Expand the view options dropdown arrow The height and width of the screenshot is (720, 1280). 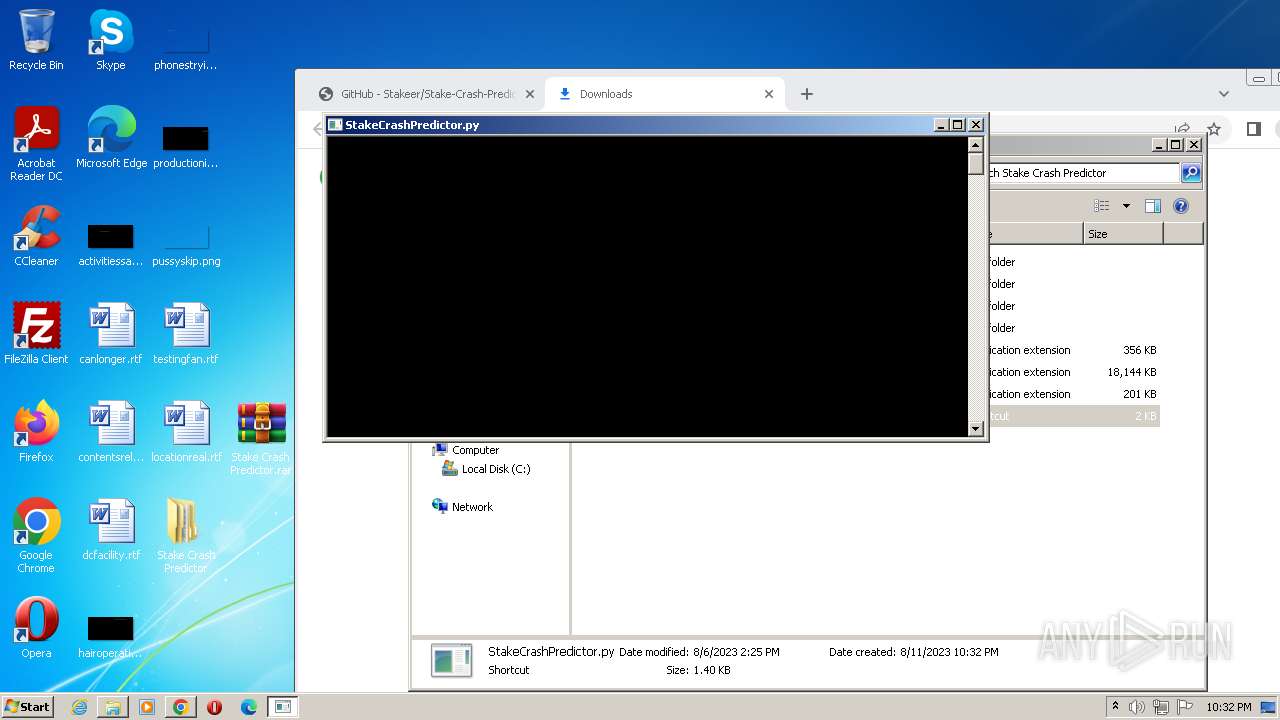[1126, 206]
